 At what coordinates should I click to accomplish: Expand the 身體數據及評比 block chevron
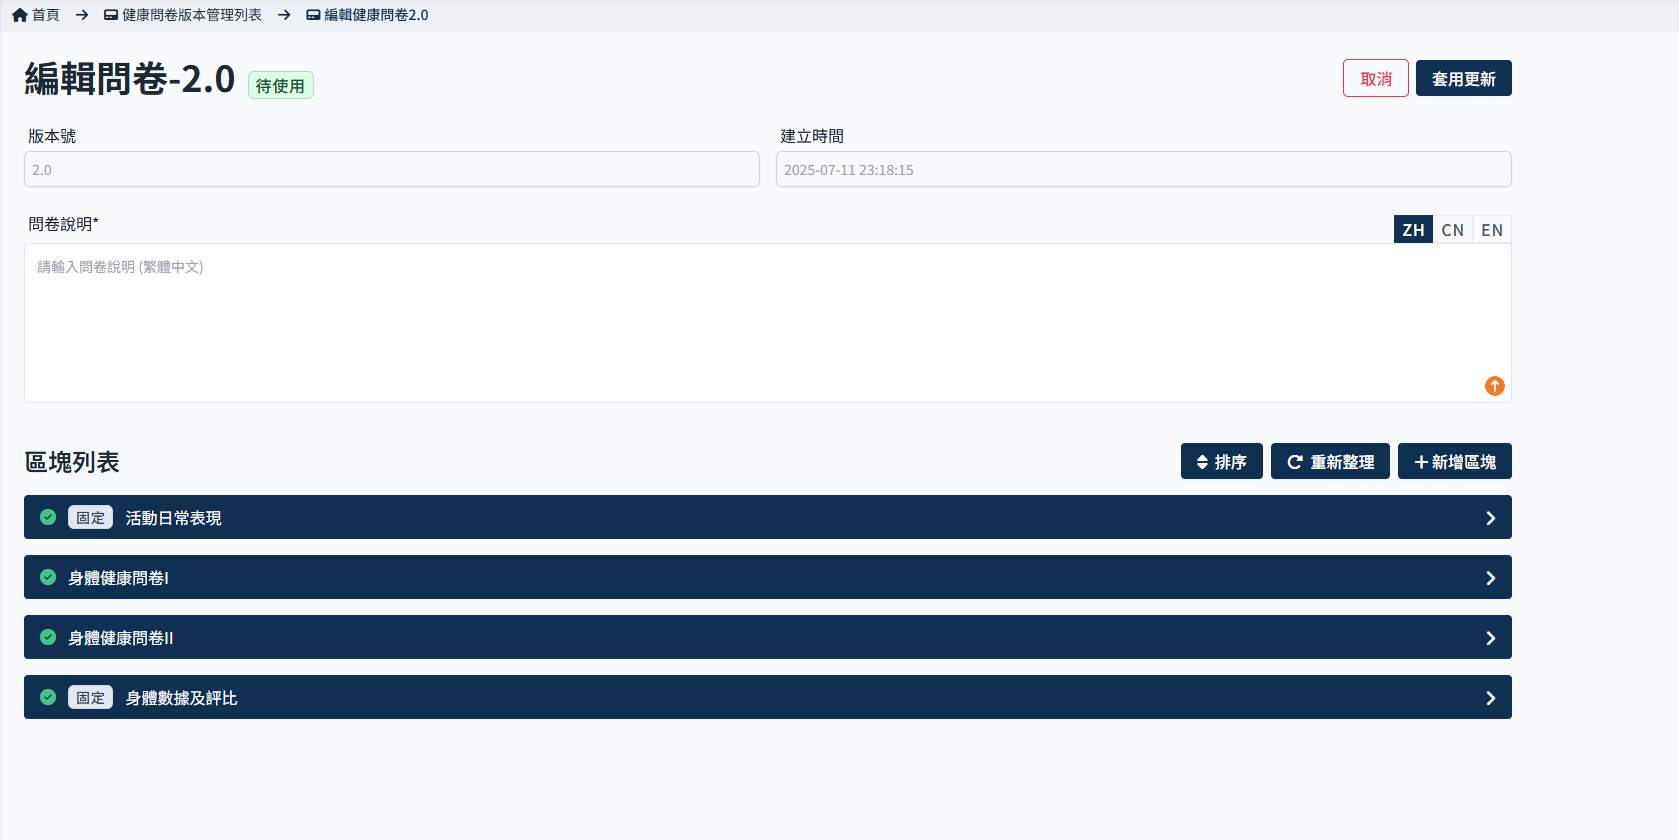(x=1490, y=698)
